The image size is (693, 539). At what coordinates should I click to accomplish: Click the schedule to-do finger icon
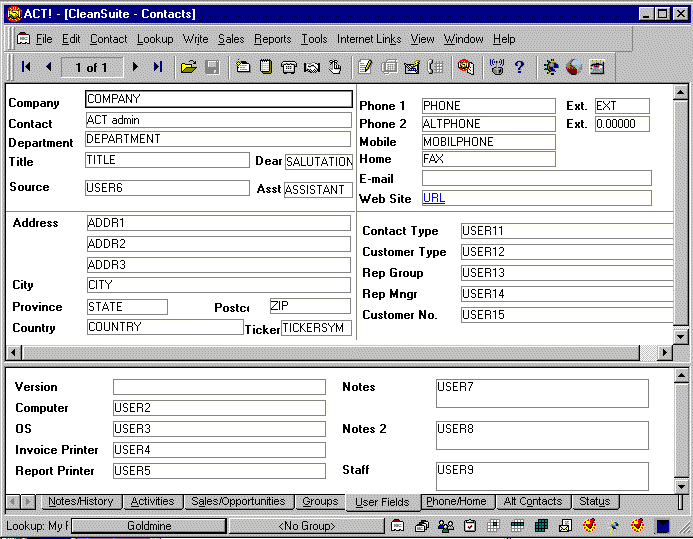point(335,67)
